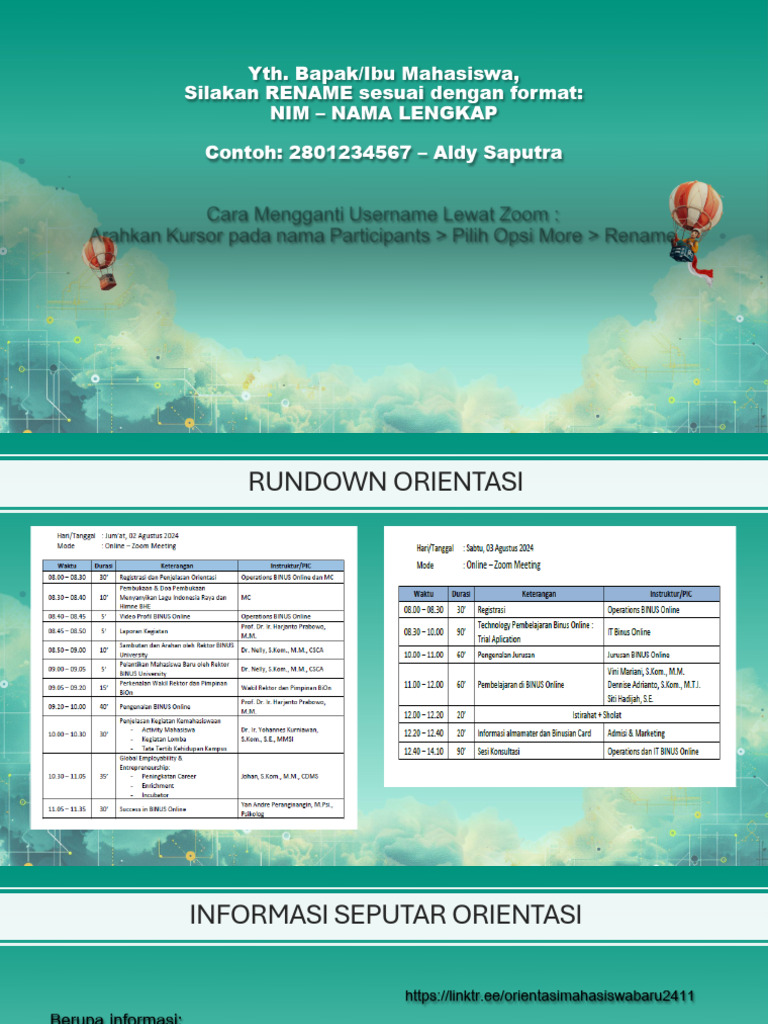Click the date 'Sabtu, 03 Agustus 2024'
Image resolution: width=768 pixels, height=1024 pixels.
click(500, 548)
